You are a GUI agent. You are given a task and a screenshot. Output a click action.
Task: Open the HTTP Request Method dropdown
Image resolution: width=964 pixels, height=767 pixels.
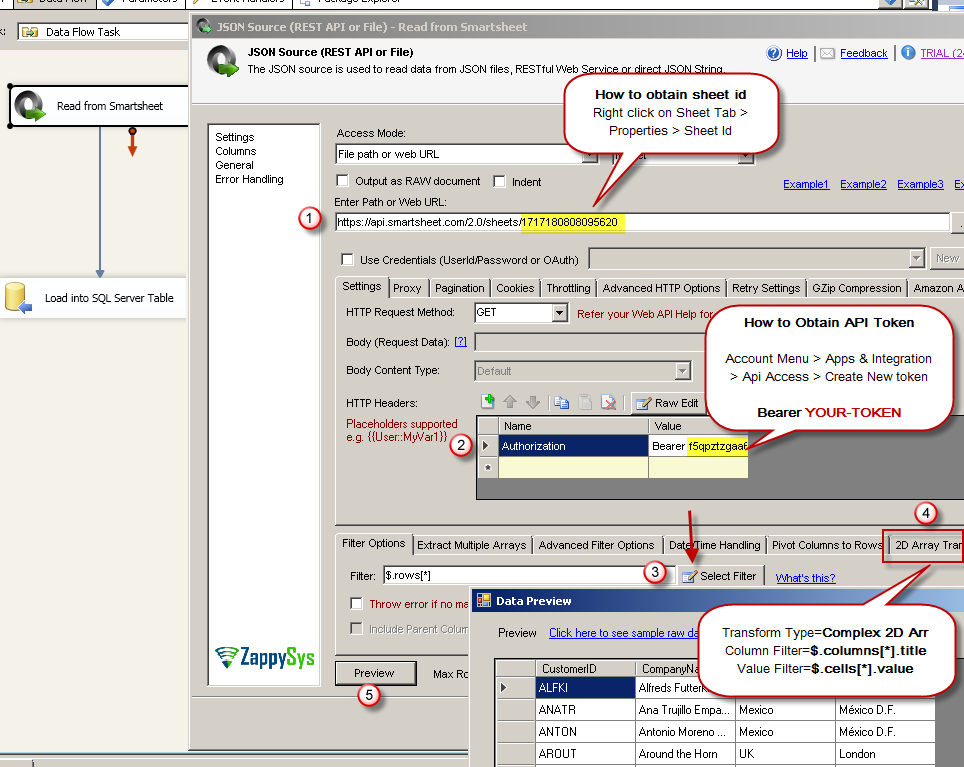[x=561, y=312]
